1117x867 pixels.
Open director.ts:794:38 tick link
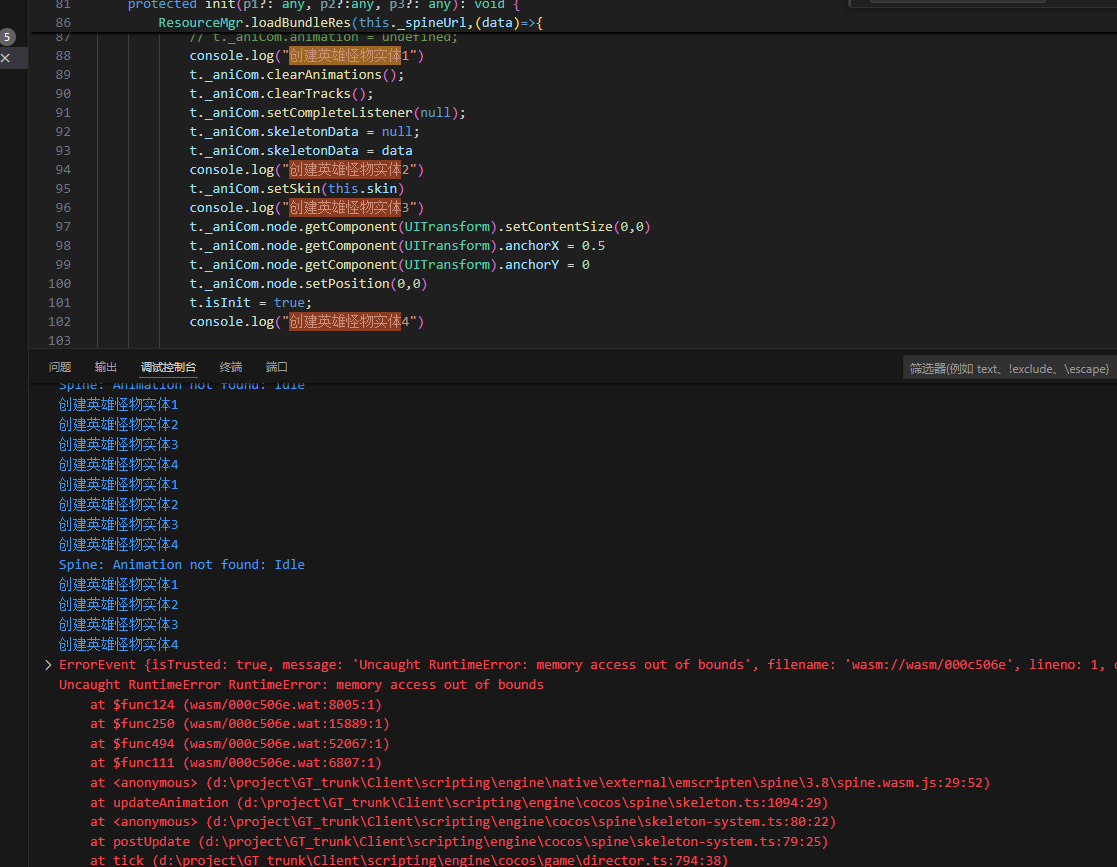(440, 860)
